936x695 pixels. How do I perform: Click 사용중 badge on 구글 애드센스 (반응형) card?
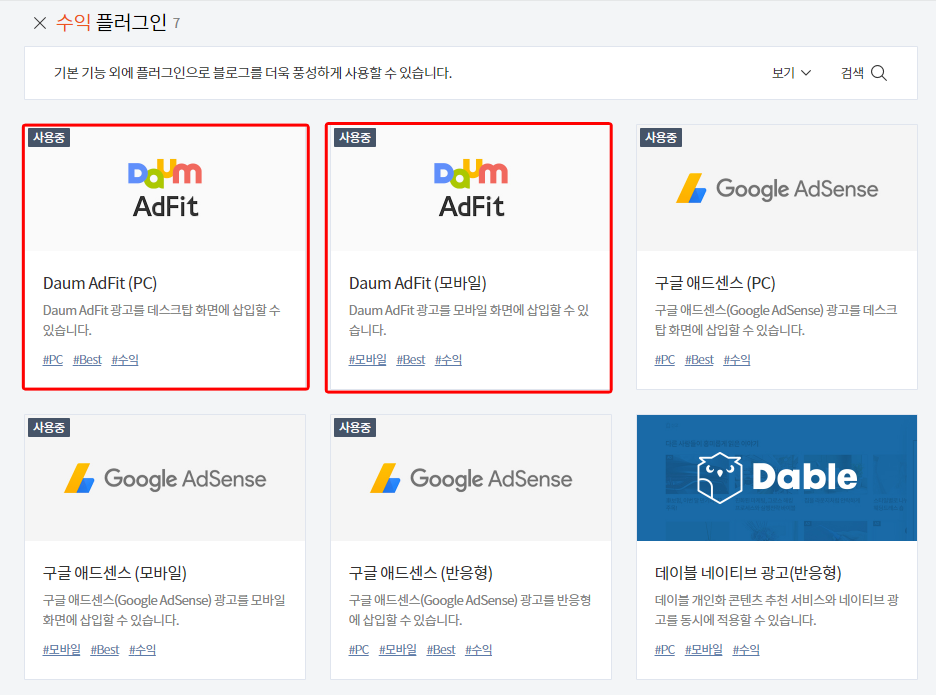[355, 428]
